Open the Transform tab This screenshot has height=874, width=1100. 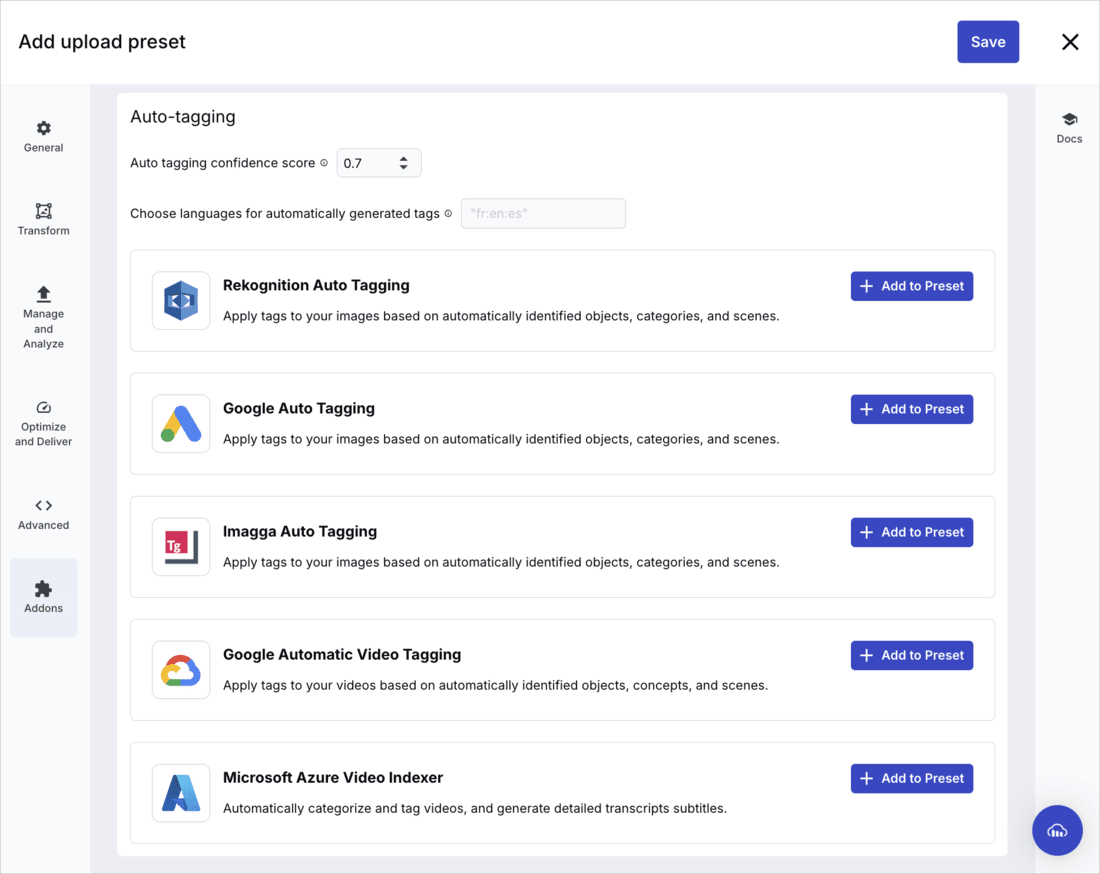(43, 220)
